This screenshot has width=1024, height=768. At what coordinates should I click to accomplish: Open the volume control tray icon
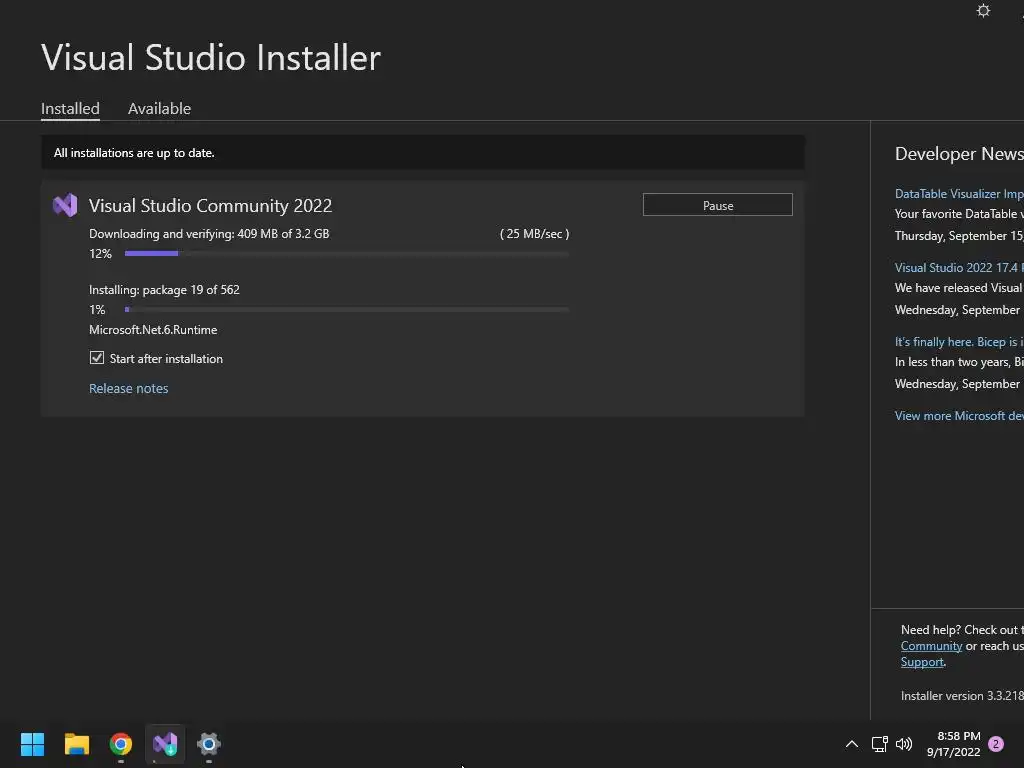point(904,744)
